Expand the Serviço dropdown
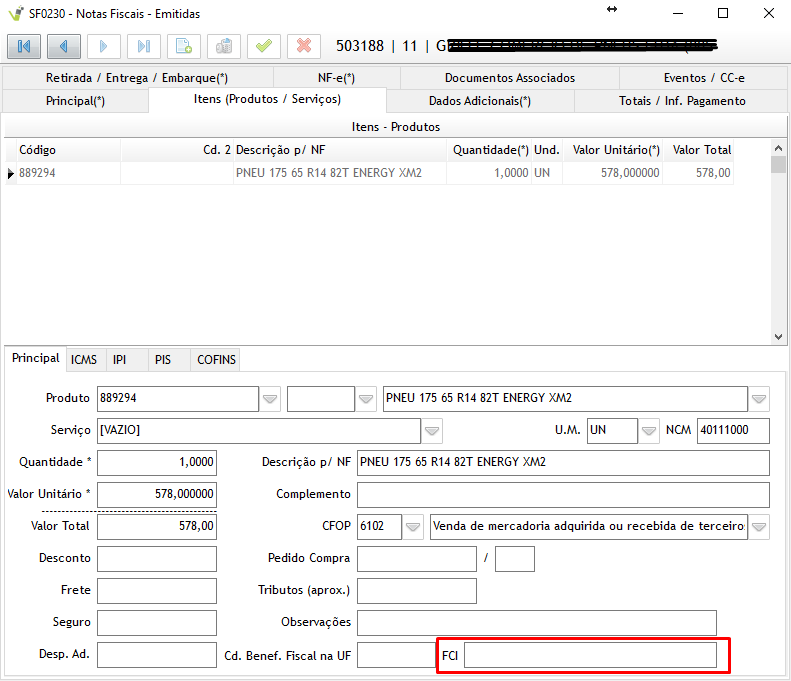Screen dimensions: 791x681 tap(432, 431)
